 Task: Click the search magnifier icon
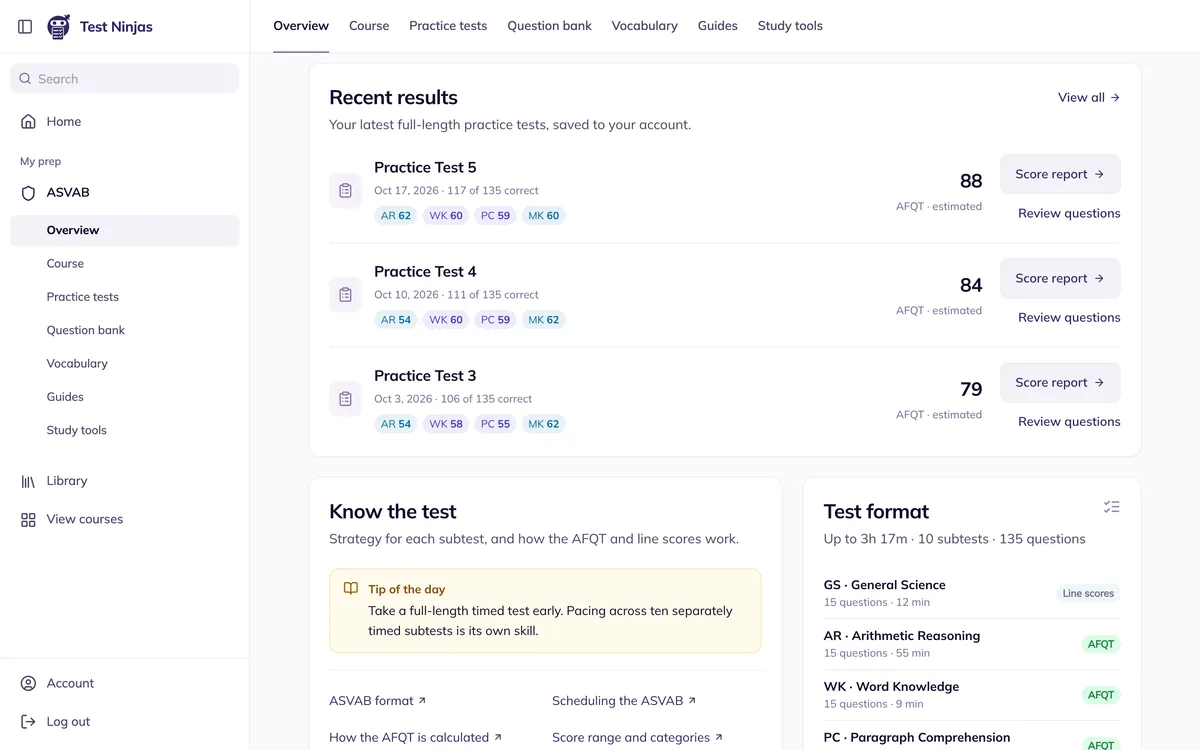[x=25, y=79]
